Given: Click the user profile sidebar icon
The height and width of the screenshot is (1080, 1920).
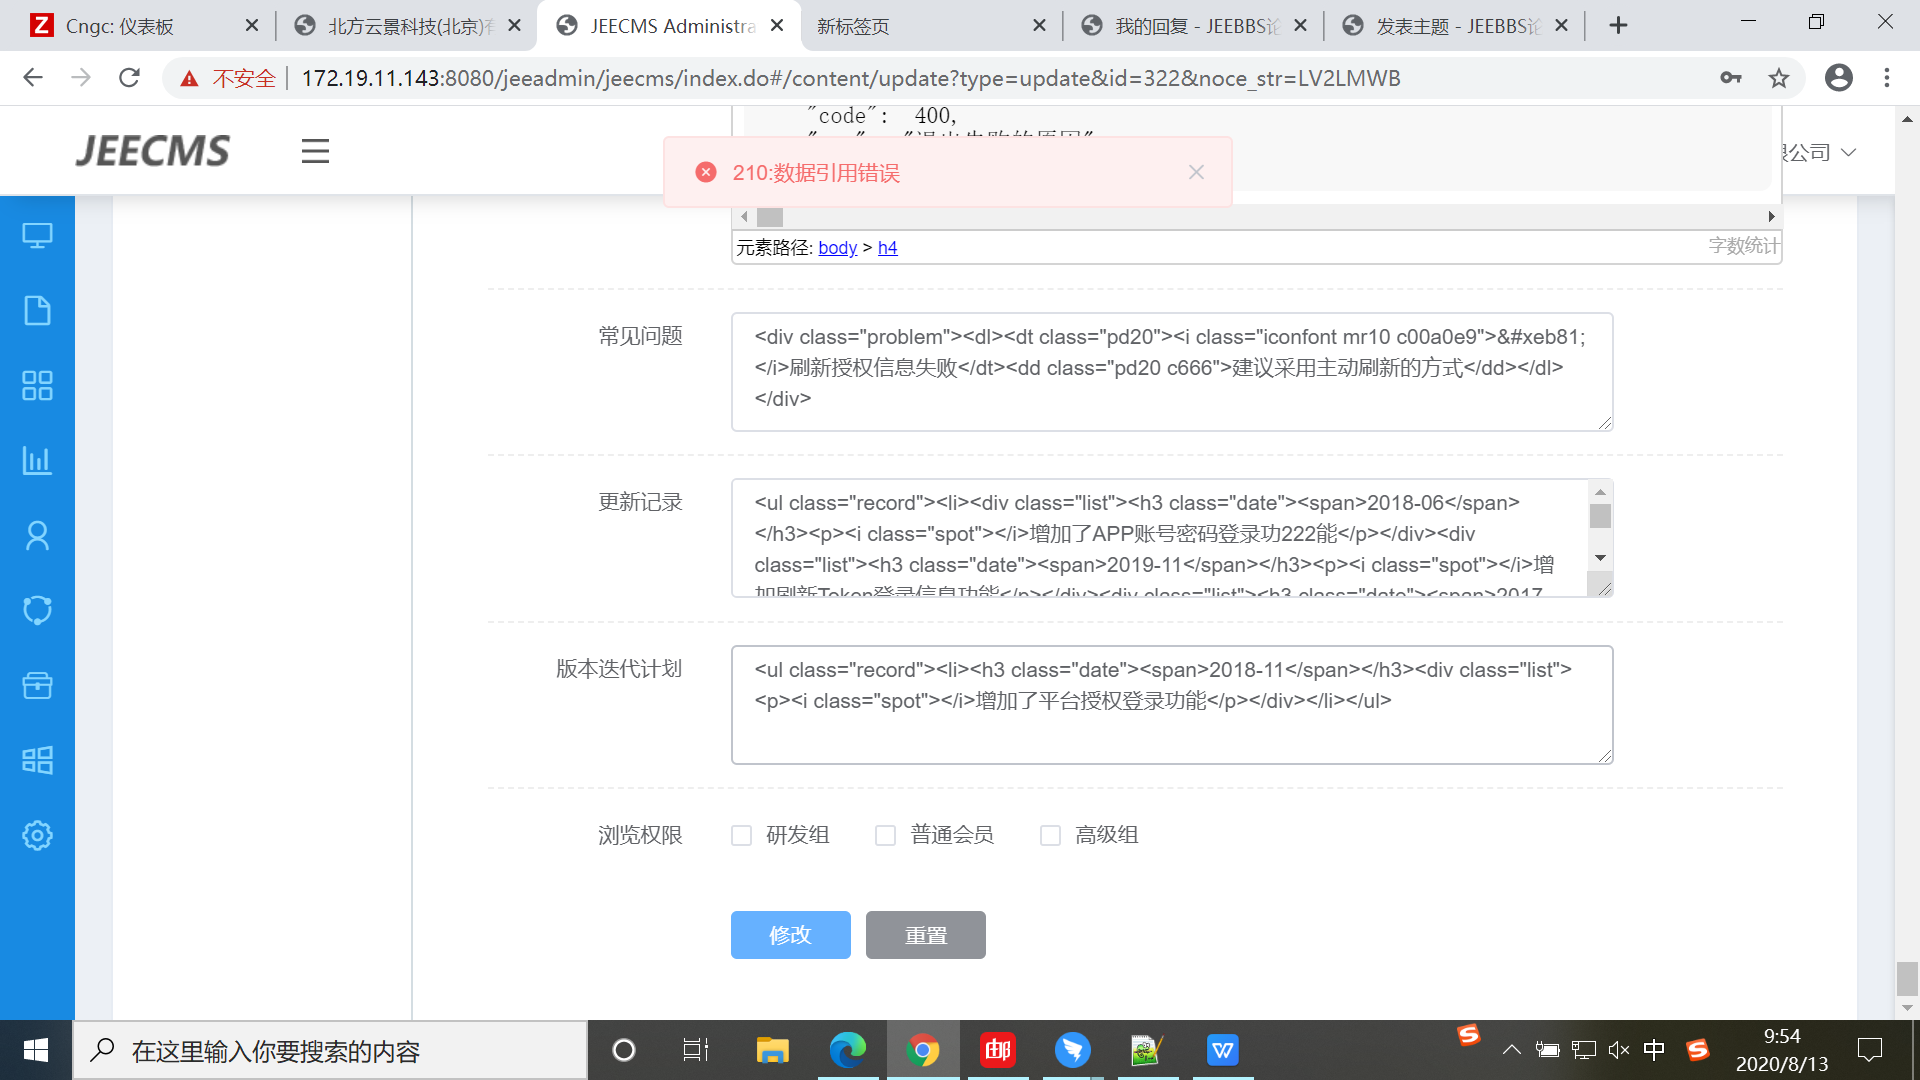Looking at the screenshot, I should tap(37, 536).
